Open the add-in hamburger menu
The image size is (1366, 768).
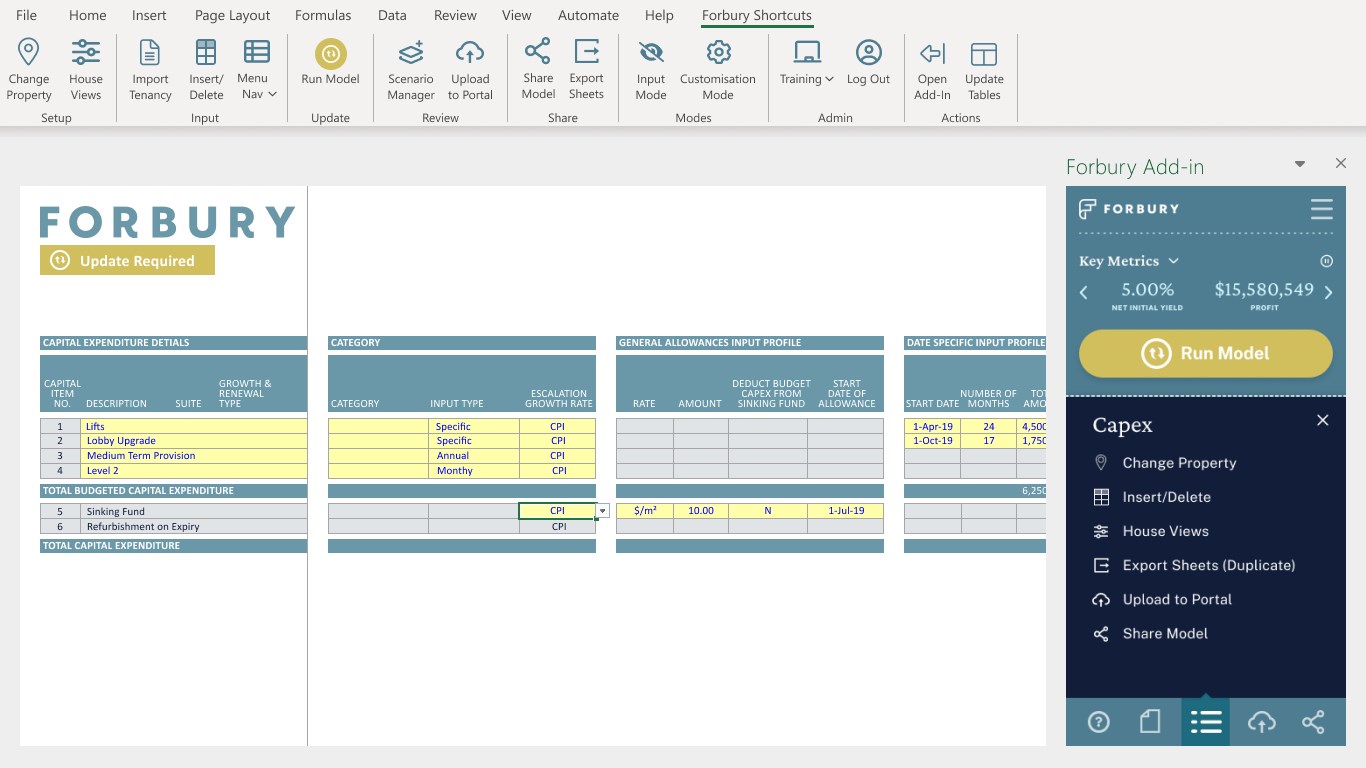coord(1322,209)
